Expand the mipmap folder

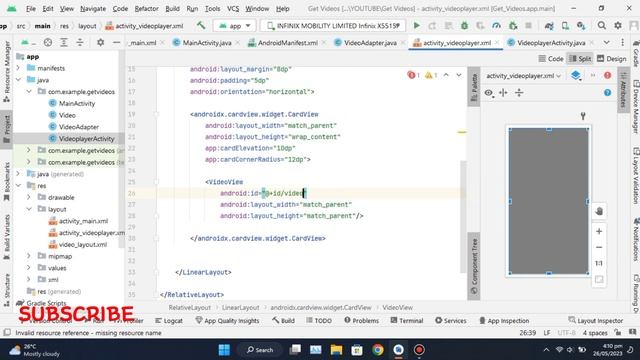[29, 256]
